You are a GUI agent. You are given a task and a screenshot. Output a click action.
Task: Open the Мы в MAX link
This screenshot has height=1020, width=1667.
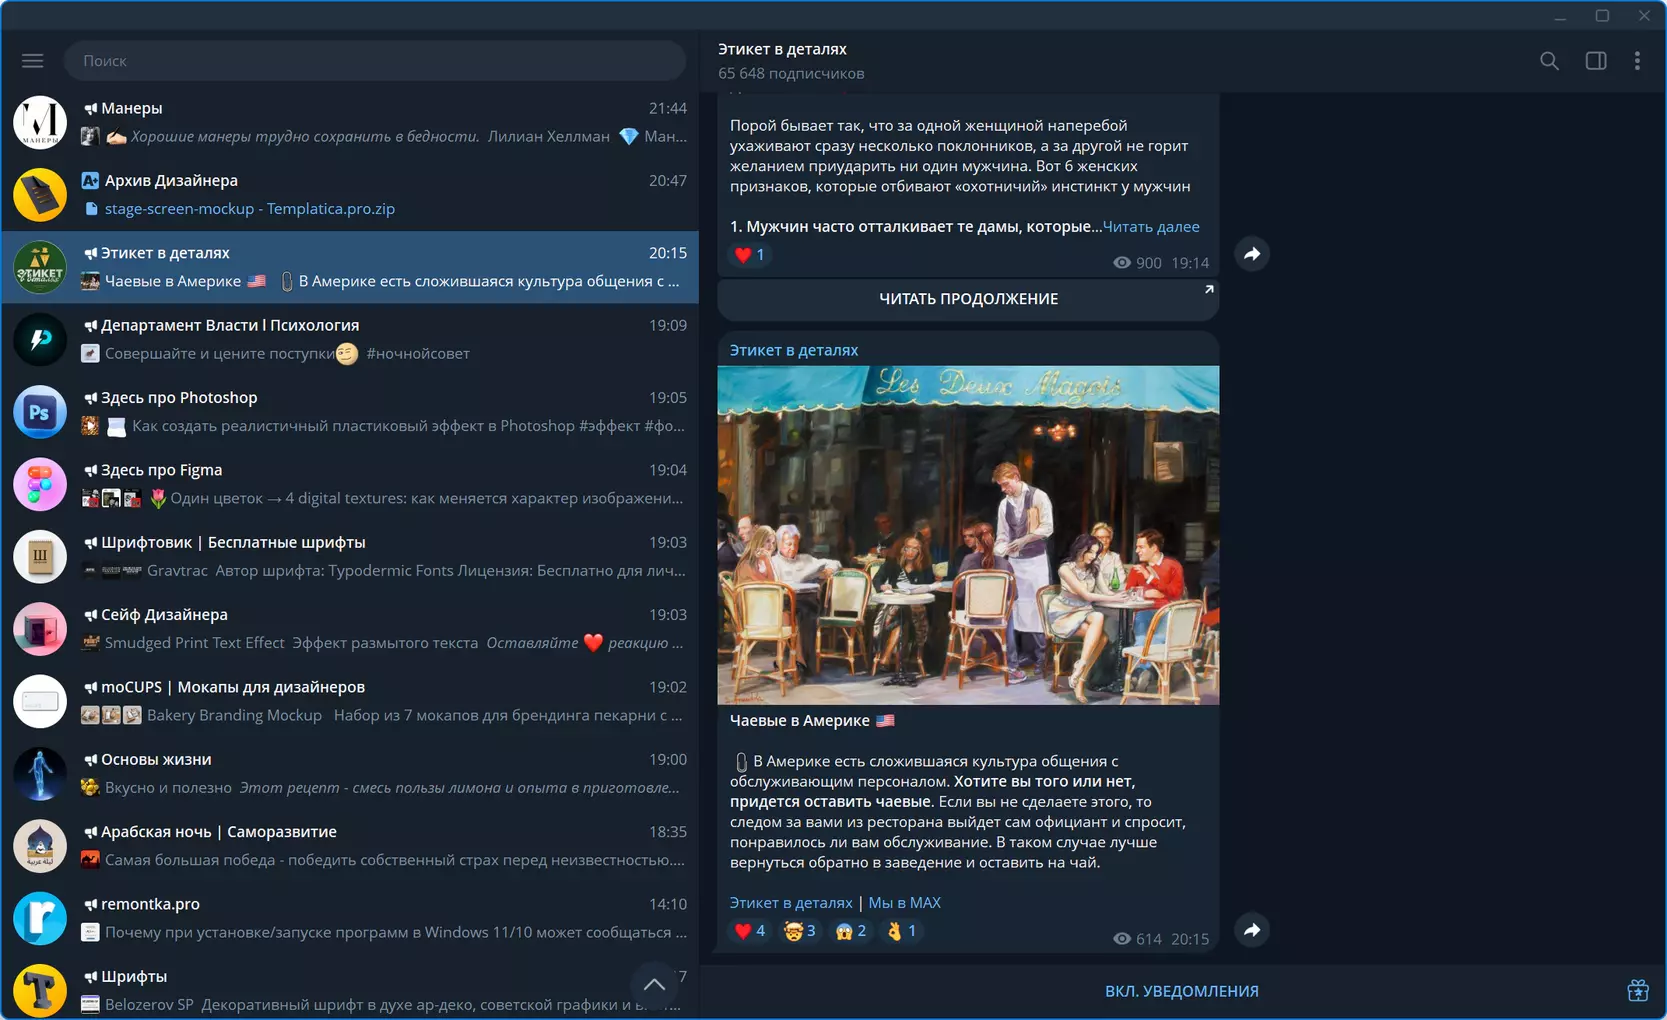[904, 903]
